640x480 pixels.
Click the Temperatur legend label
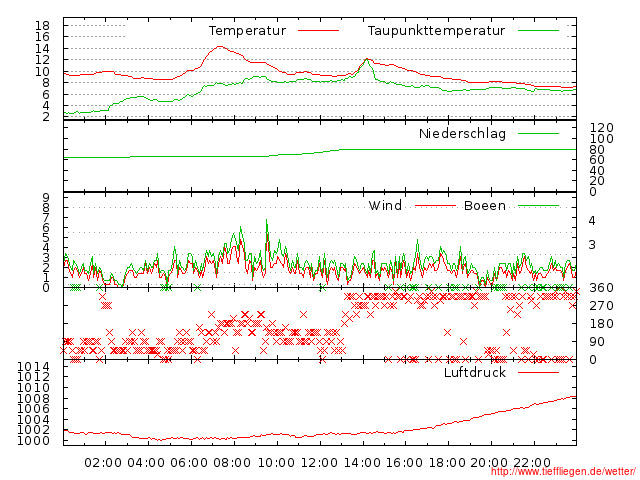[x=247, y=31]
